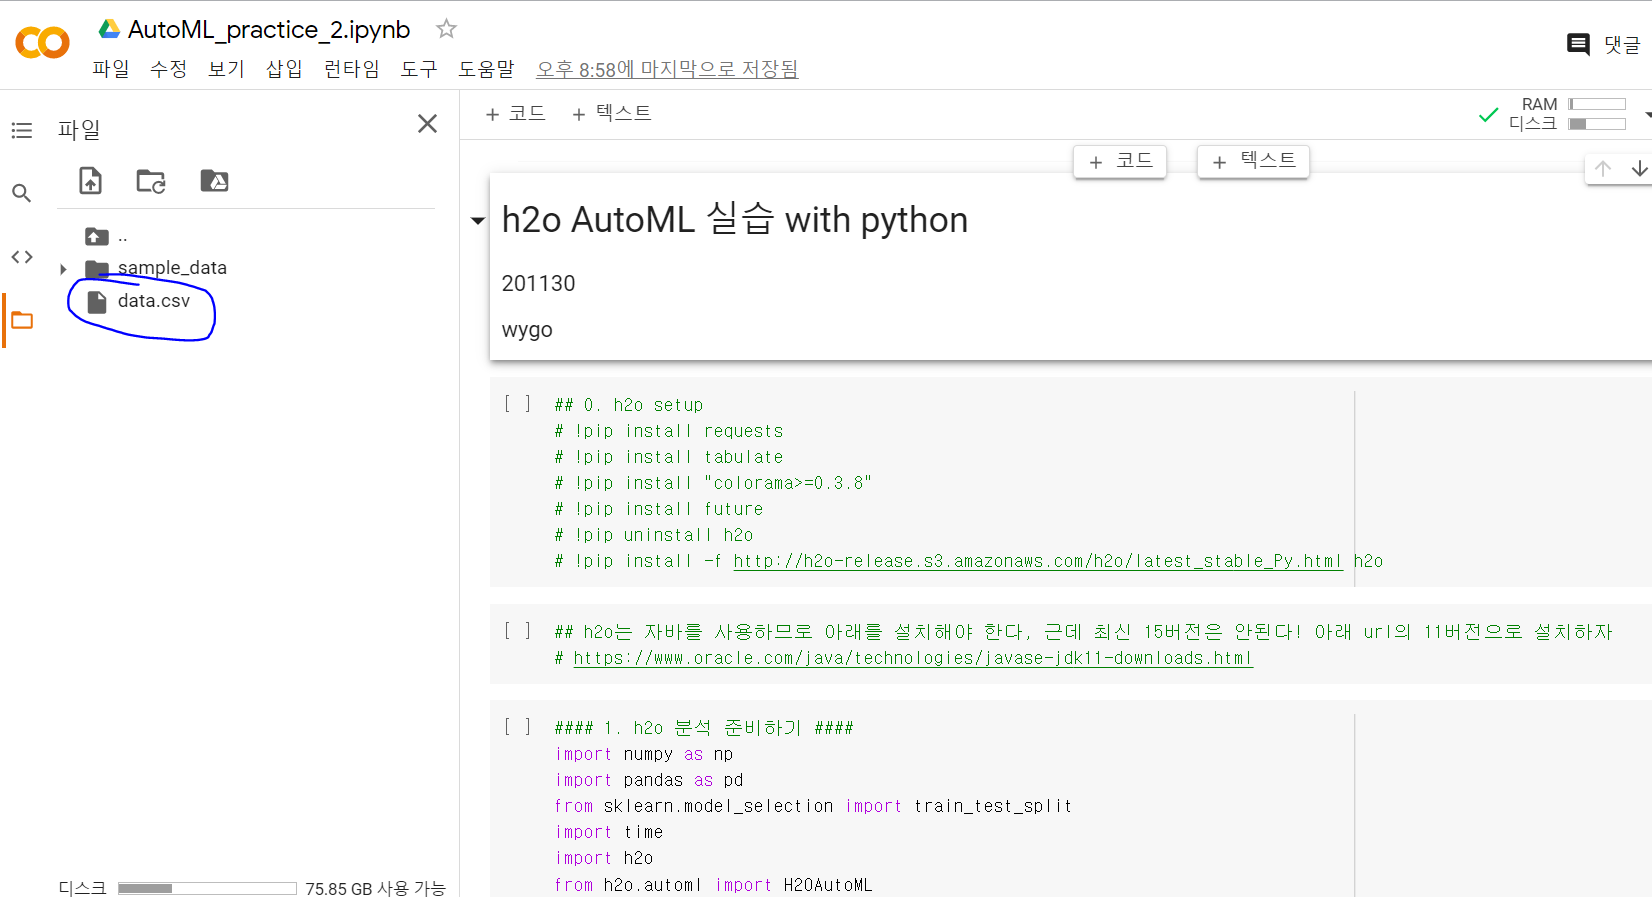Click the heading h2o AutoML 실습 with python
Viewport: 1652px width, 897px height.
[x=735, y=220]
